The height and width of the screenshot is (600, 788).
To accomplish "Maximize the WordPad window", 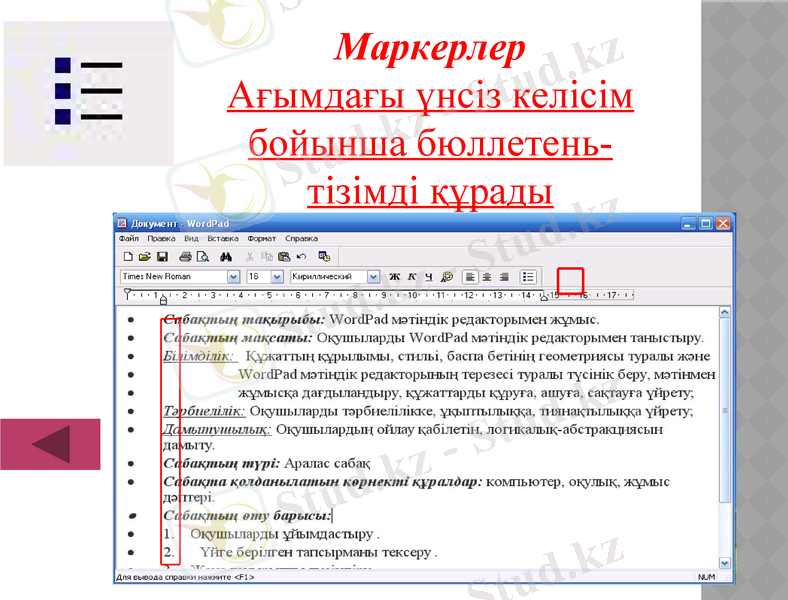I will tap(706, 223).
